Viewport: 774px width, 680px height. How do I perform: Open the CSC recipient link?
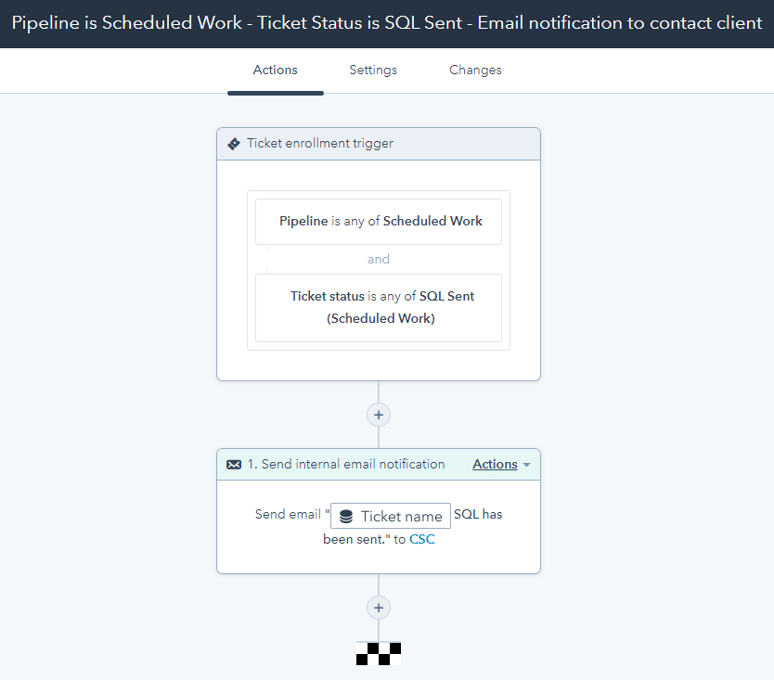tap(422, 540)
